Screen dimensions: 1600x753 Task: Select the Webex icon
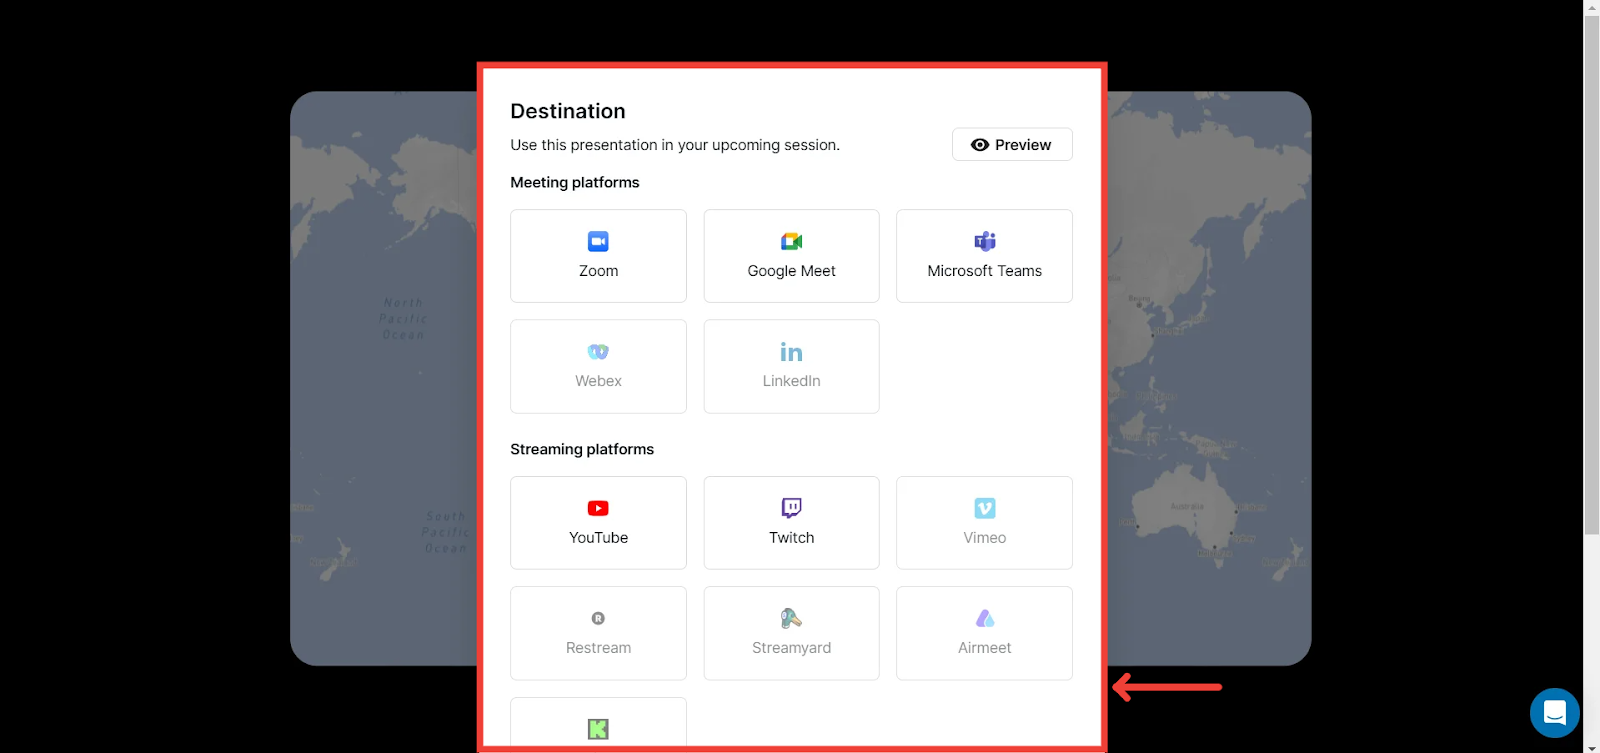point(598,352)
